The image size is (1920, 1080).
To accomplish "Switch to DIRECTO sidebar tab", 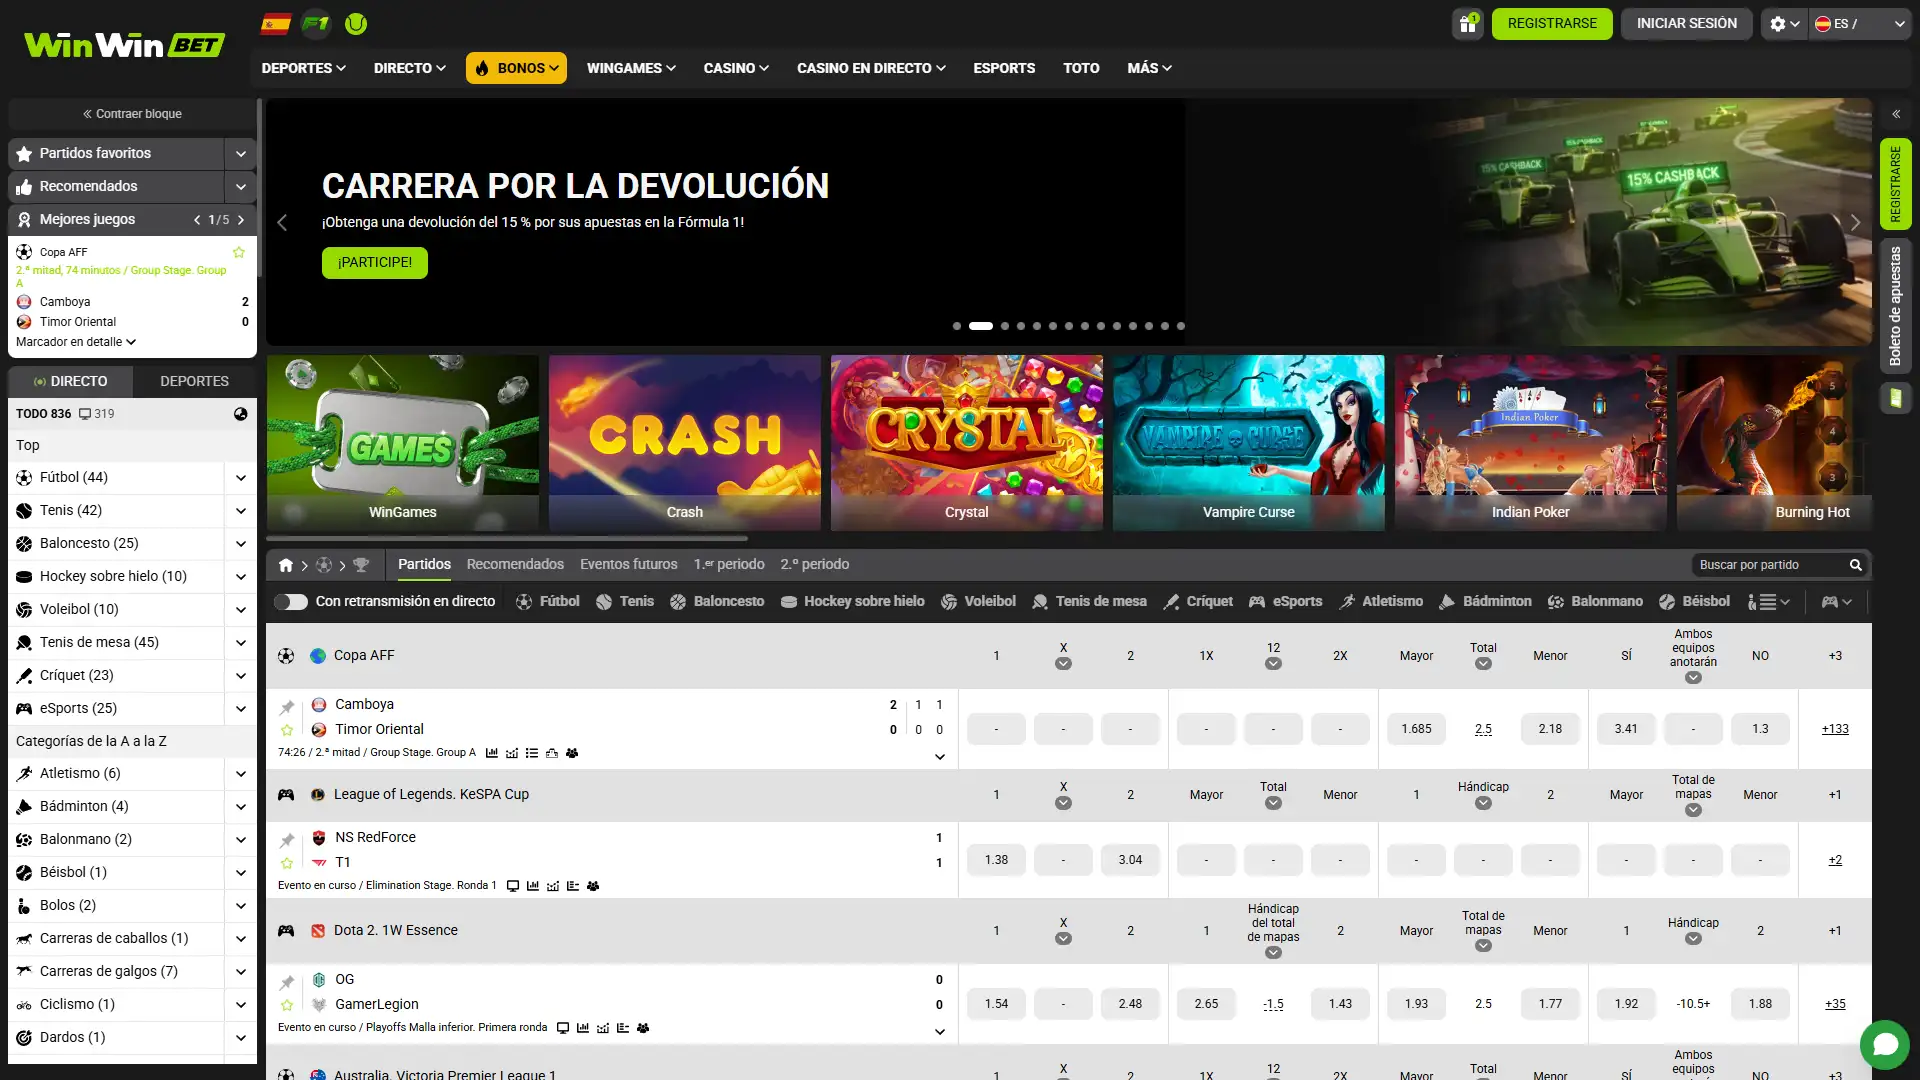I will pyautogui.click(x=70, y=381).
